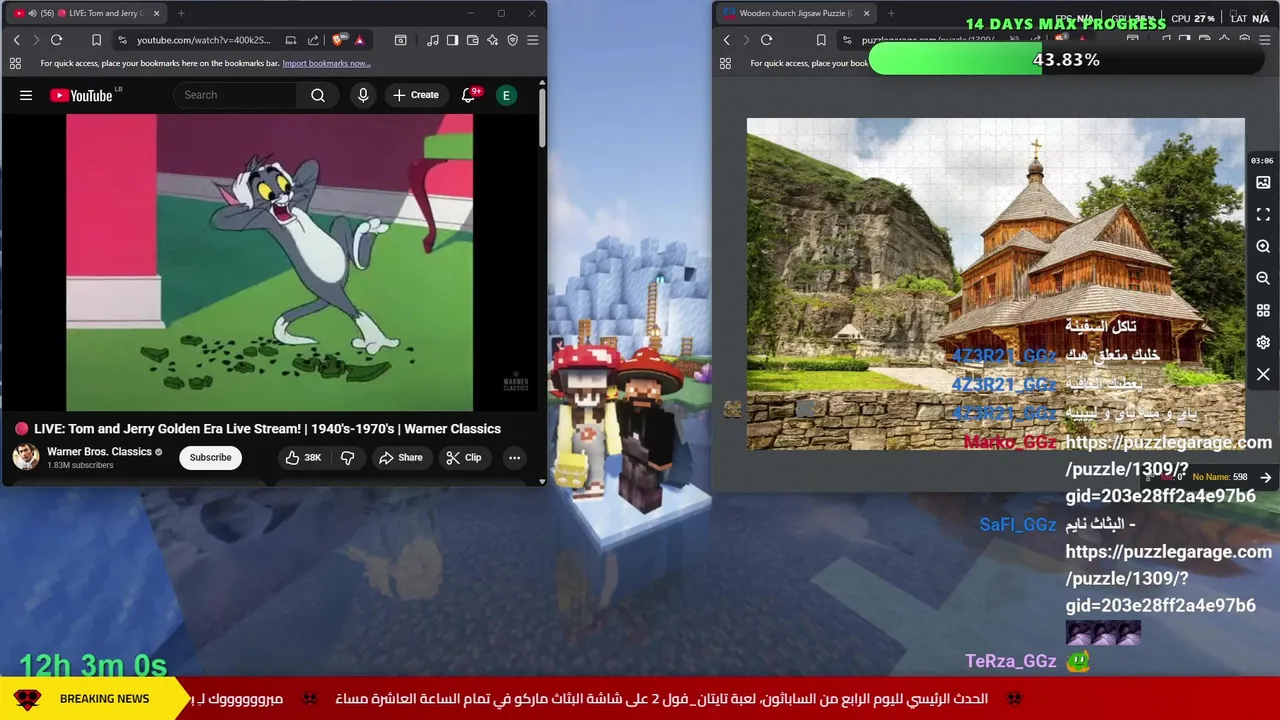Mute the tab via its speaker icon
This screenshot has width=1280, height=720.
tap(32, 13)
